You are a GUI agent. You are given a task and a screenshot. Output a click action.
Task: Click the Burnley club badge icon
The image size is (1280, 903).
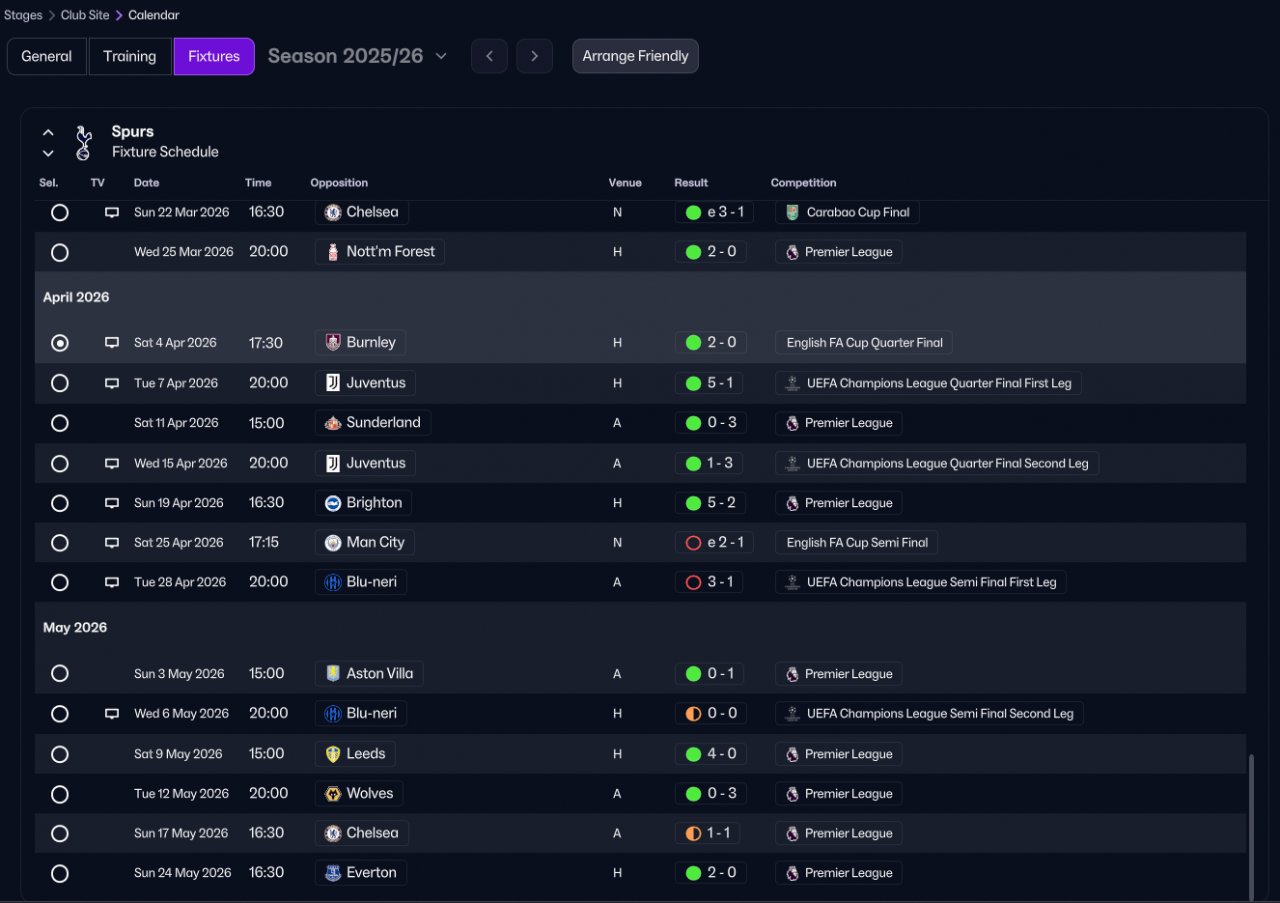pos(333,343)
